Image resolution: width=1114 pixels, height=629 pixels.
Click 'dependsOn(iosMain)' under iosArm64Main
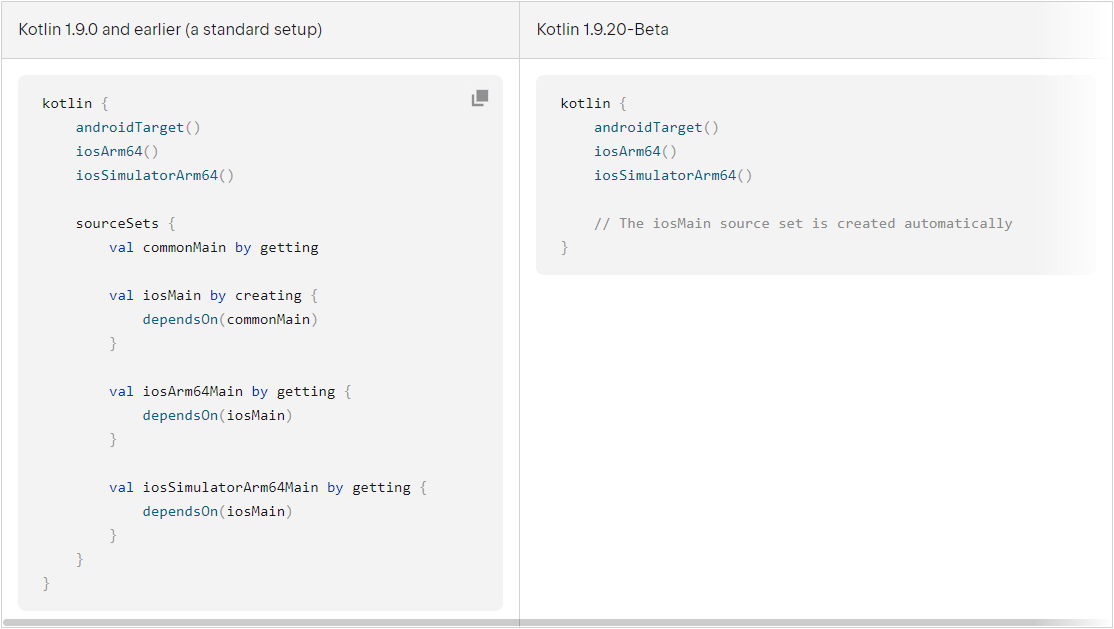[217, 416]
